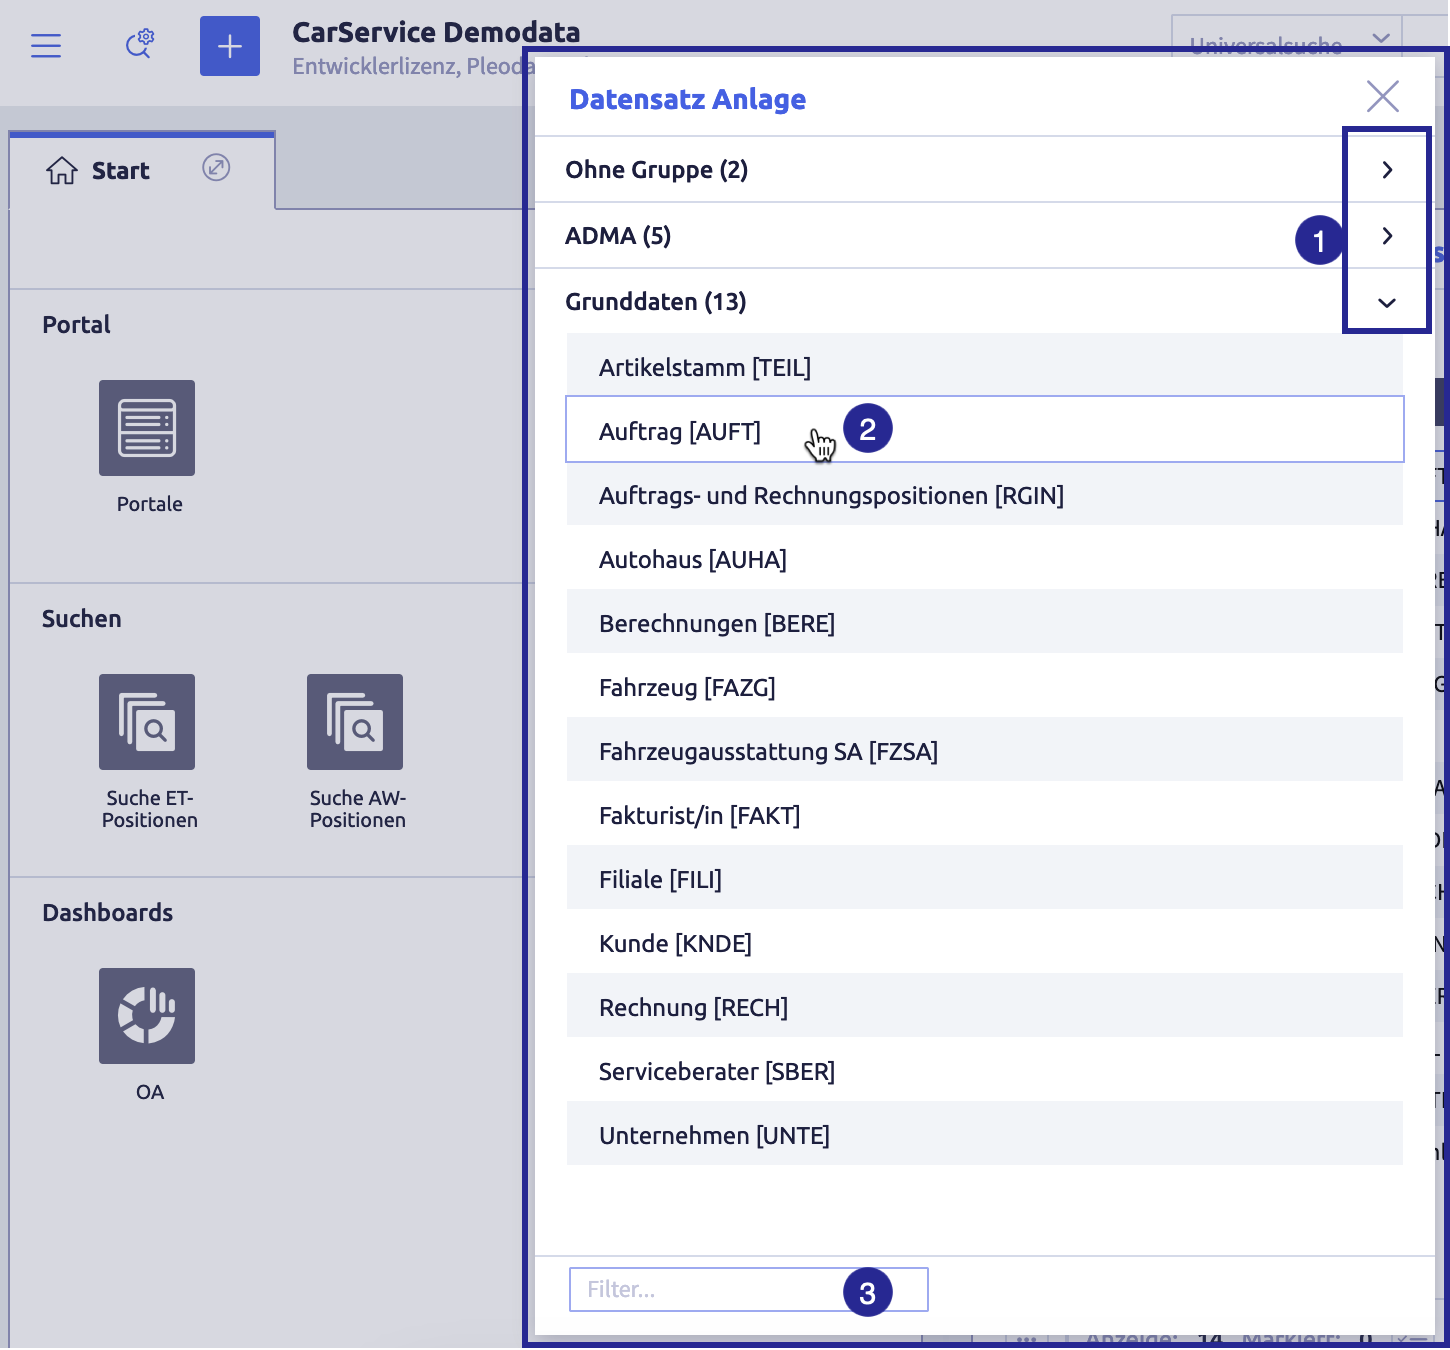Click the ADMA (5) group label
The width and height of the screenshot is (1450, 1350).
[618, 236]
